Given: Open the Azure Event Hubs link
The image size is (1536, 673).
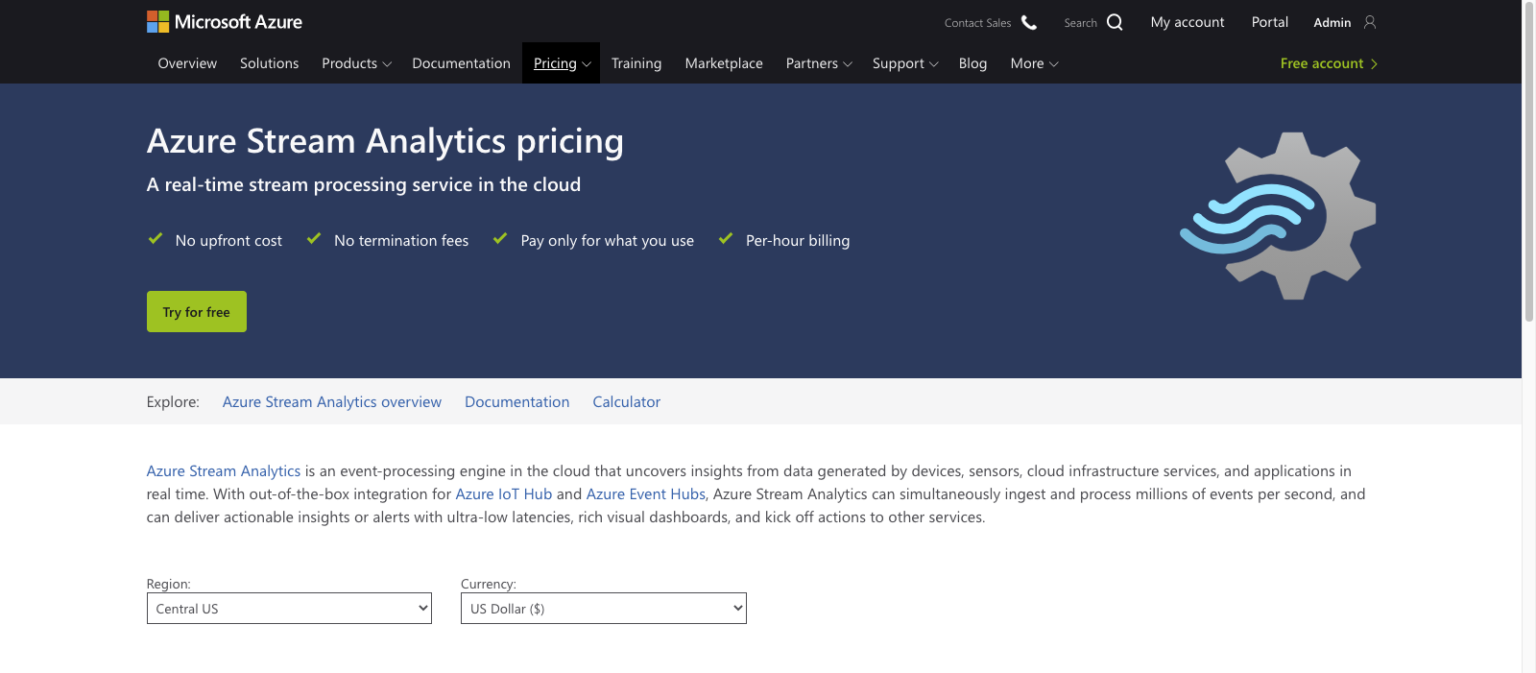Looking at the screenshot, I should point(645,493).
